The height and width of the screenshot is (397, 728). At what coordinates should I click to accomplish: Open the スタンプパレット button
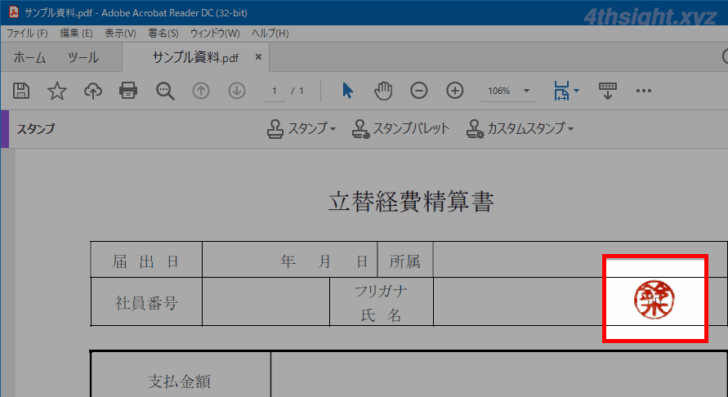coord(401,129)
